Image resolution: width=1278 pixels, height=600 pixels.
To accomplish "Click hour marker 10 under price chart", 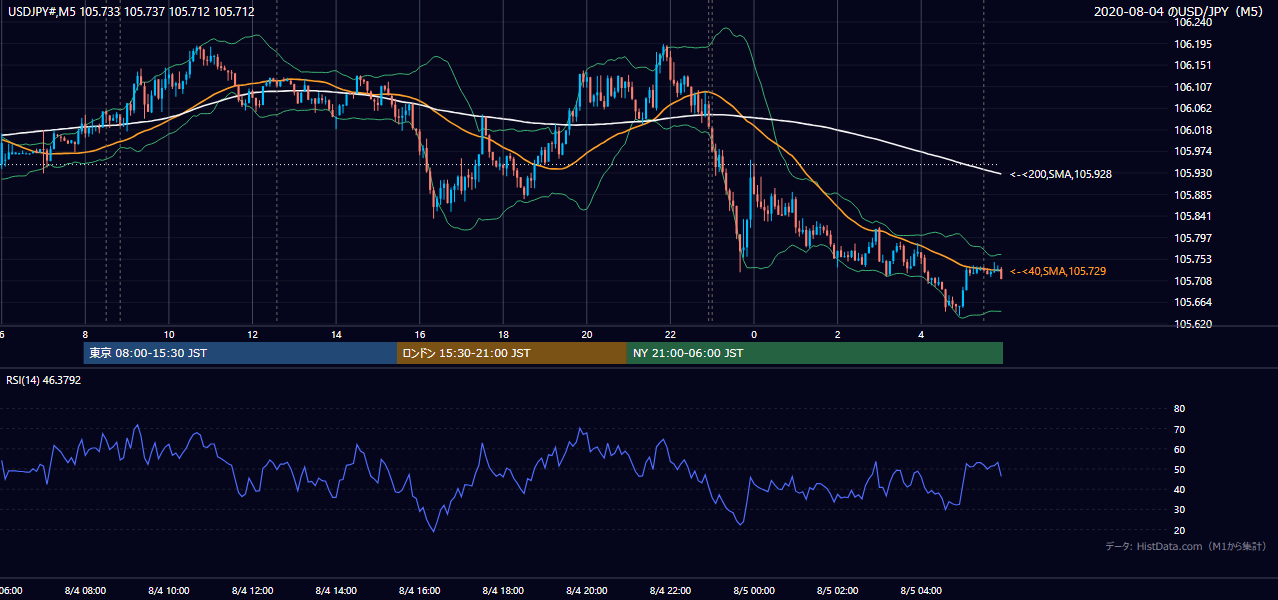I will pyautogui.click(x=169, y=334).
